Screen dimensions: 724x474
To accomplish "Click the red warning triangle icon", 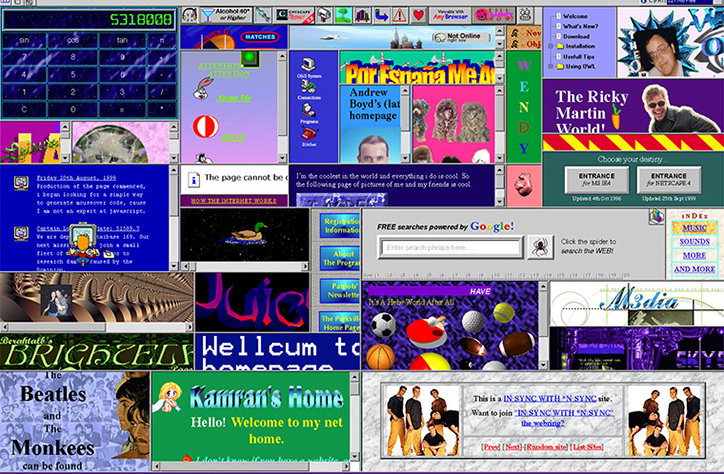I will click(399, 16).
